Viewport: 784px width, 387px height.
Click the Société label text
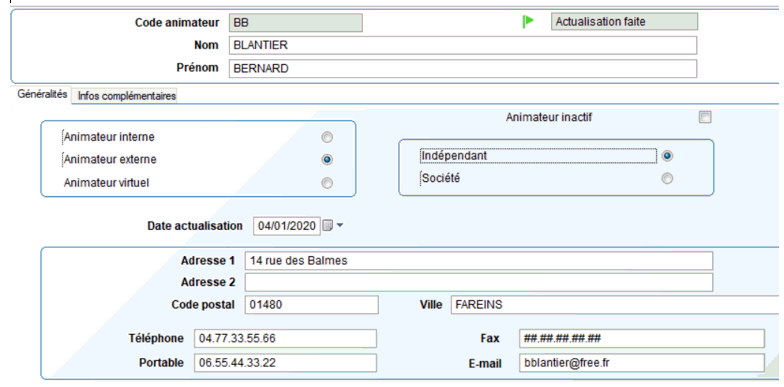pos(440,178)
